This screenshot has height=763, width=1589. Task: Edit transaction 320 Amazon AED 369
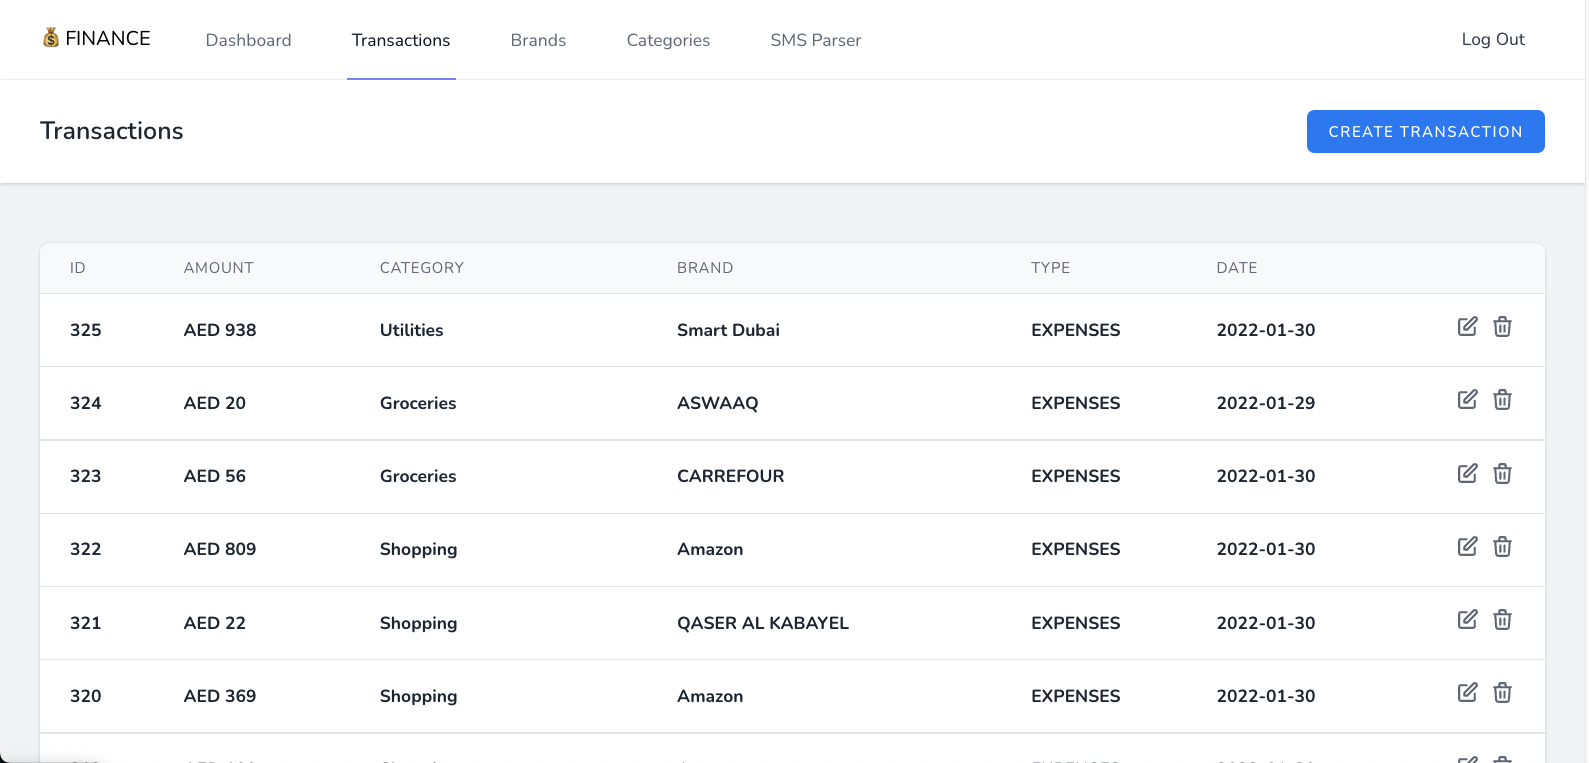(1467, 692)
